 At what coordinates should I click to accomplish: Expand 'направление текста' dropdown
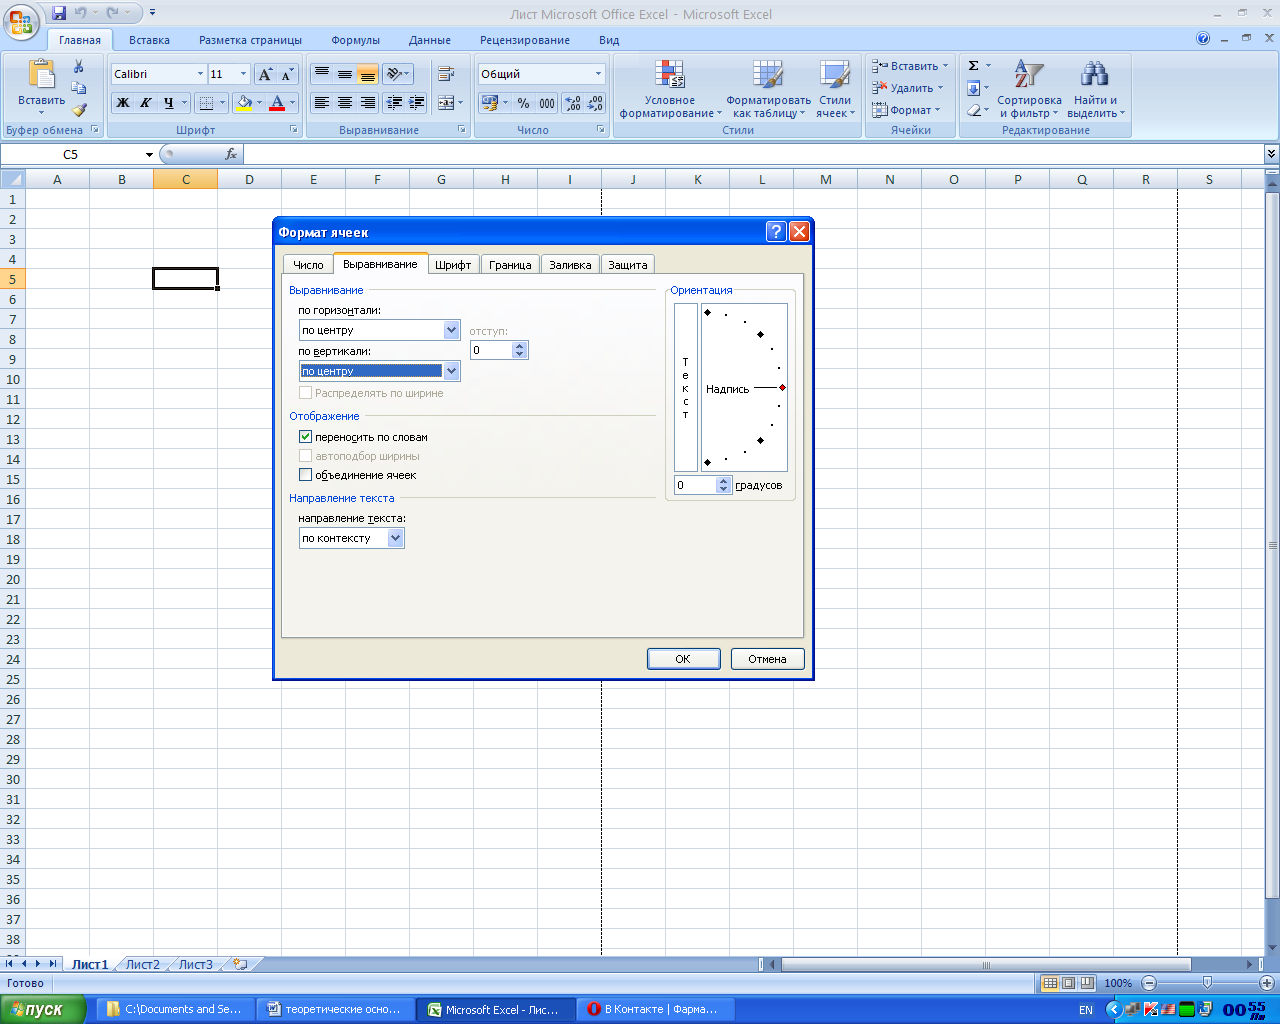click(395, 538)
